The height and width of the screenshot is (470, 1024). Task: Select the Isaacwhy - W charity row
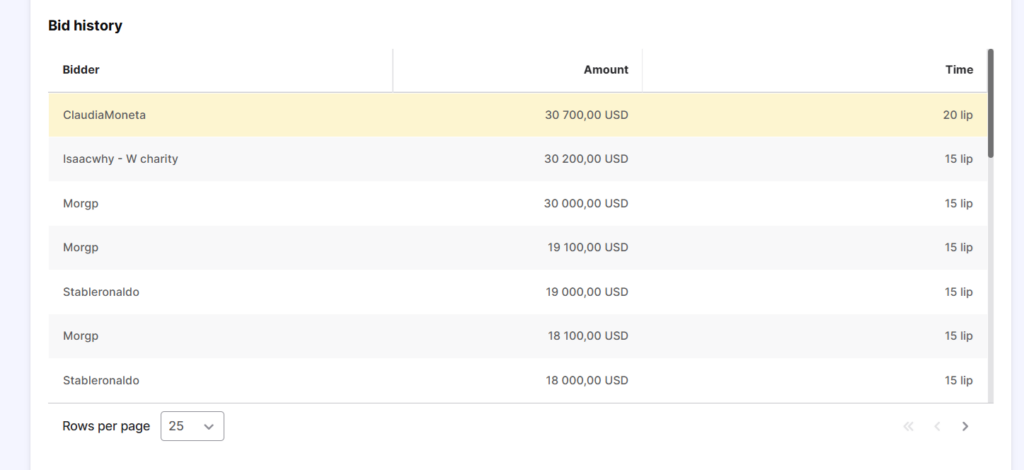[x=518, y=159]
